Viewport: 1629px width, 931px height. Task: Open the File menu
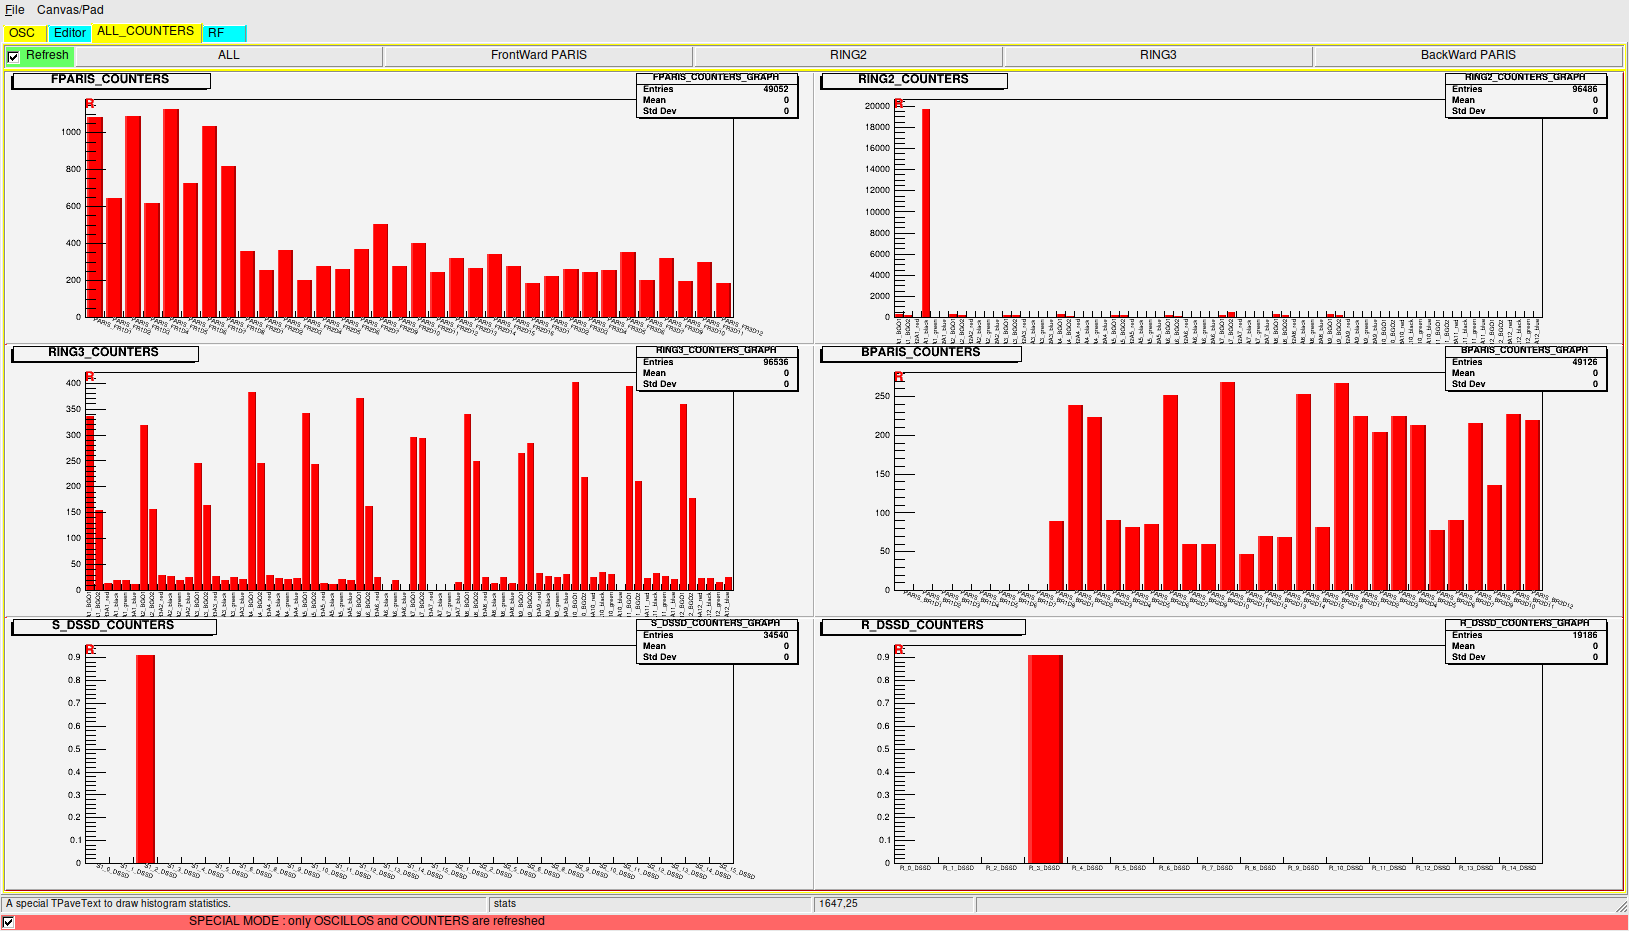tap(15, 10)
